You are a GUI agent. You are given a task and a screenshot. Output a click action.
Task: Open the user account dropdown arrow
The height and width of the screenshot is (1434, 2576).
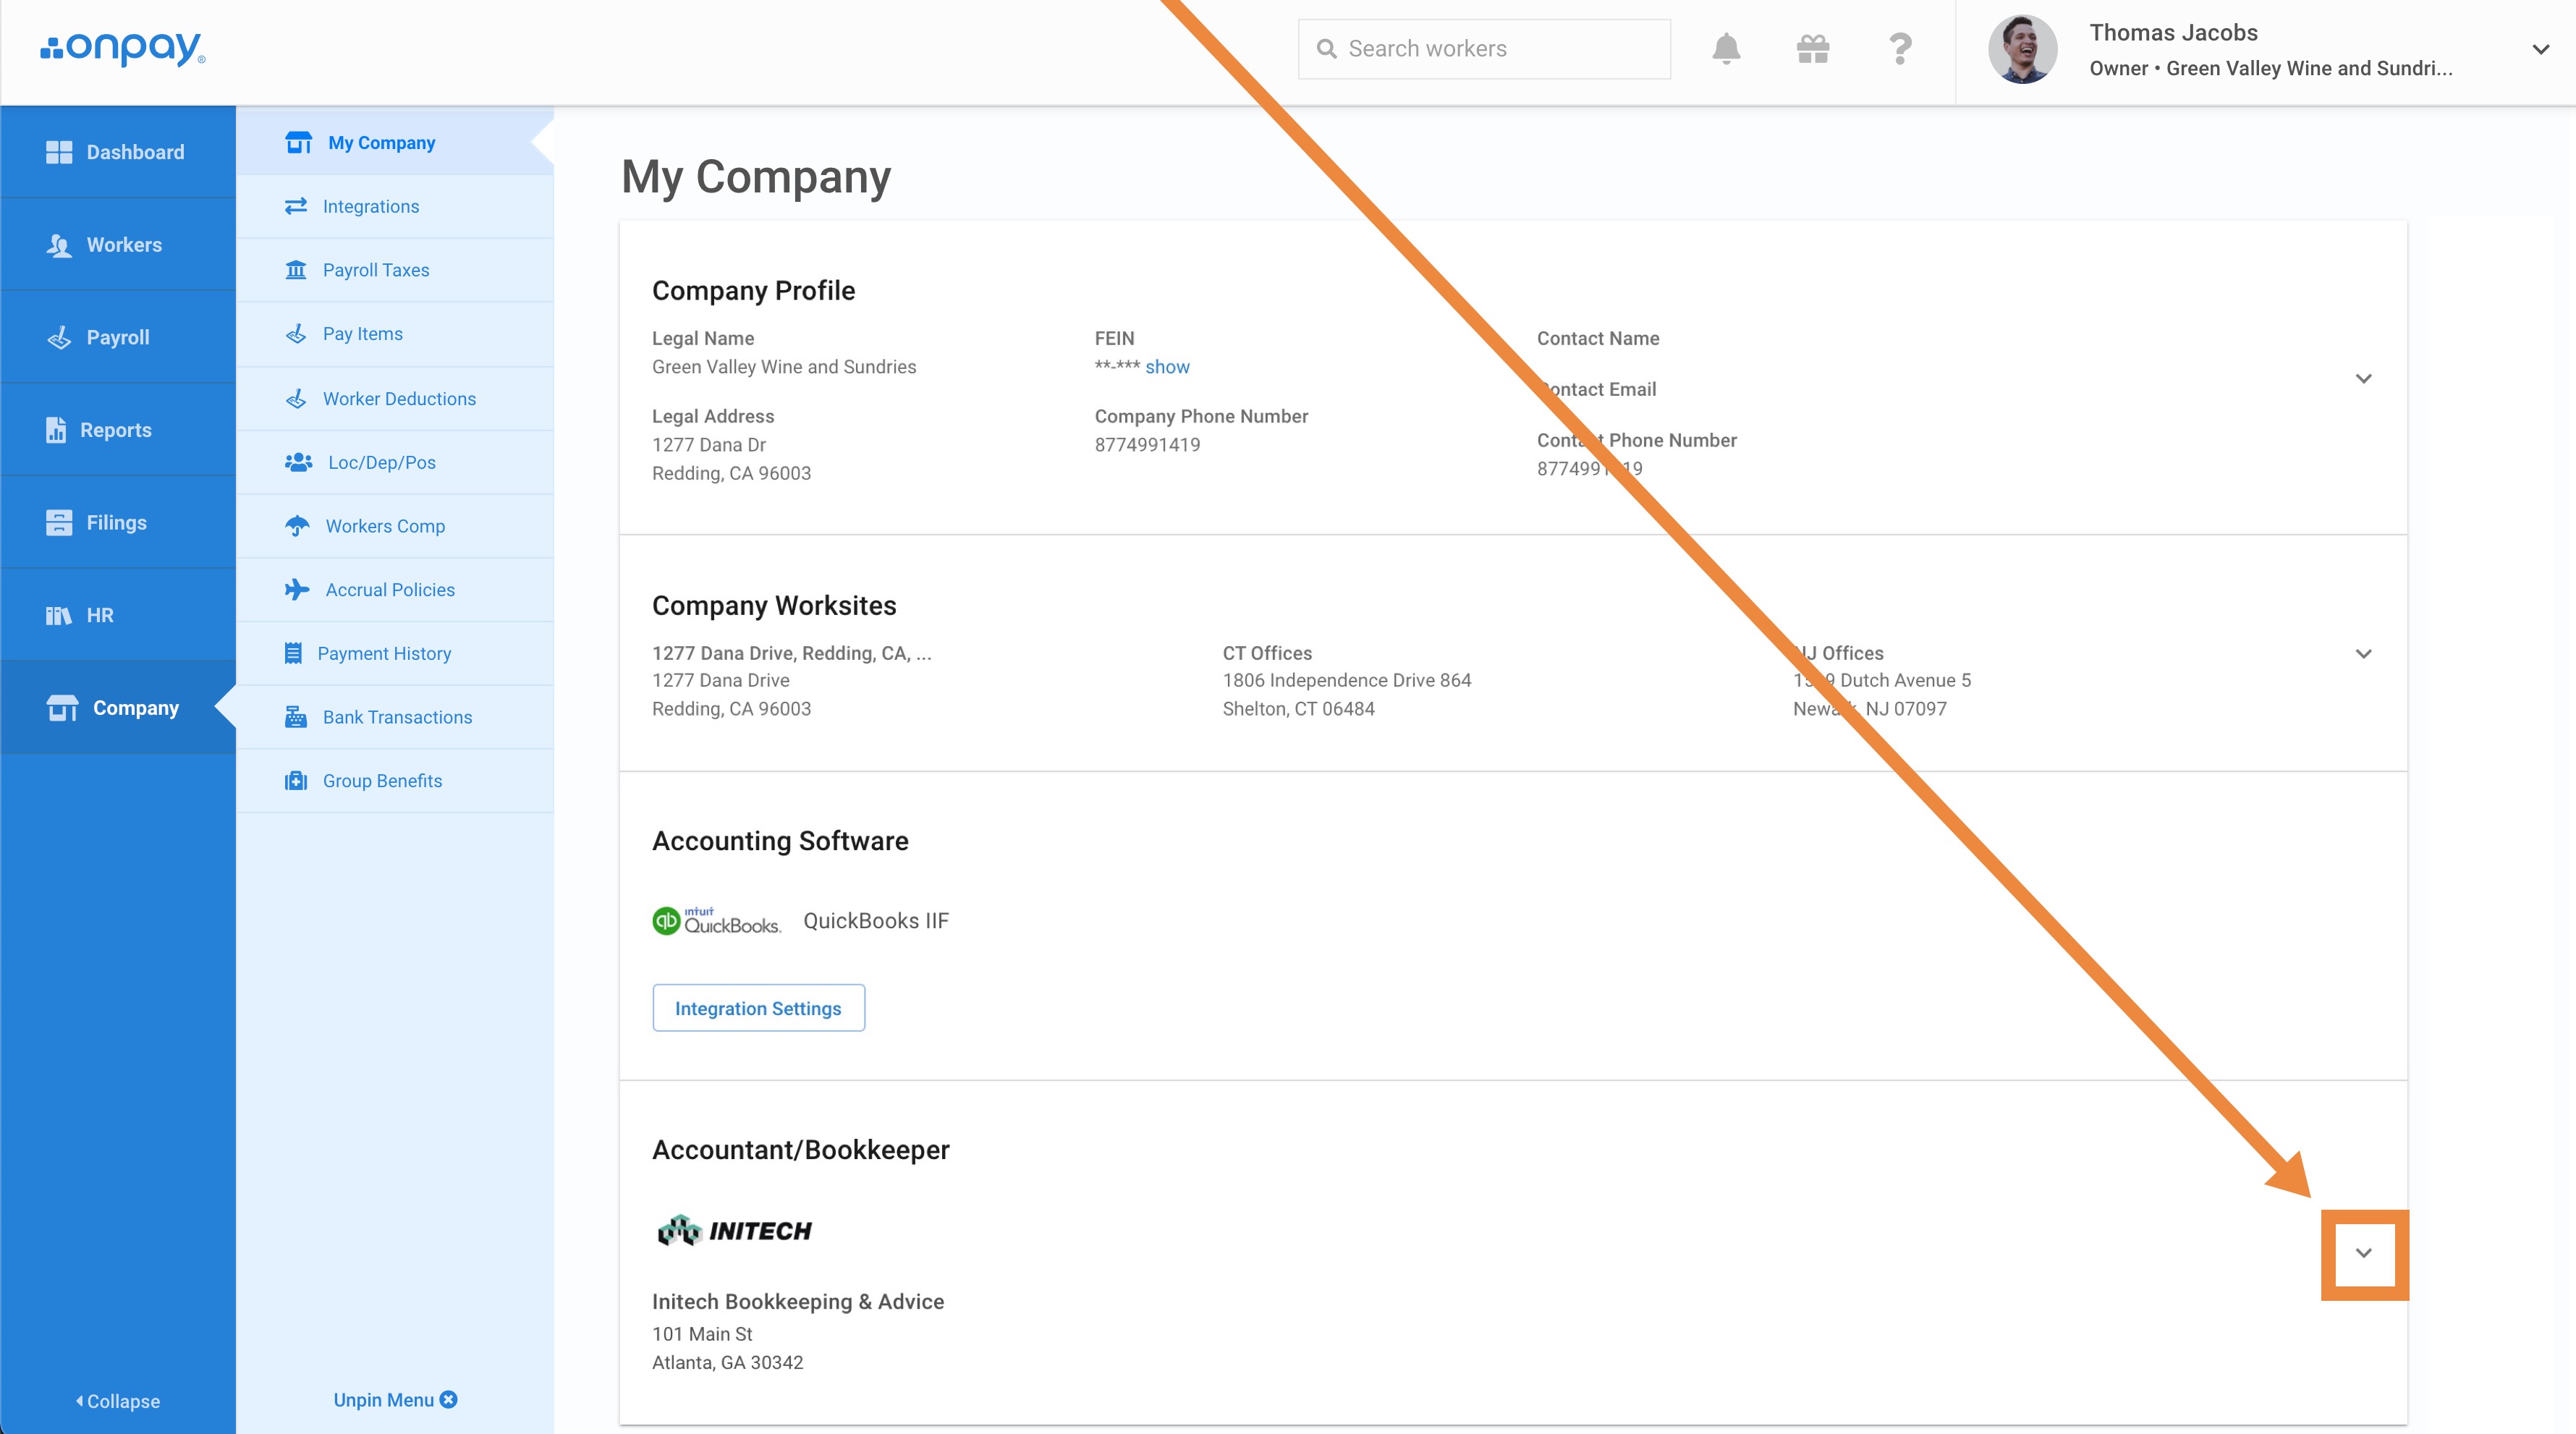(2541, 49)
